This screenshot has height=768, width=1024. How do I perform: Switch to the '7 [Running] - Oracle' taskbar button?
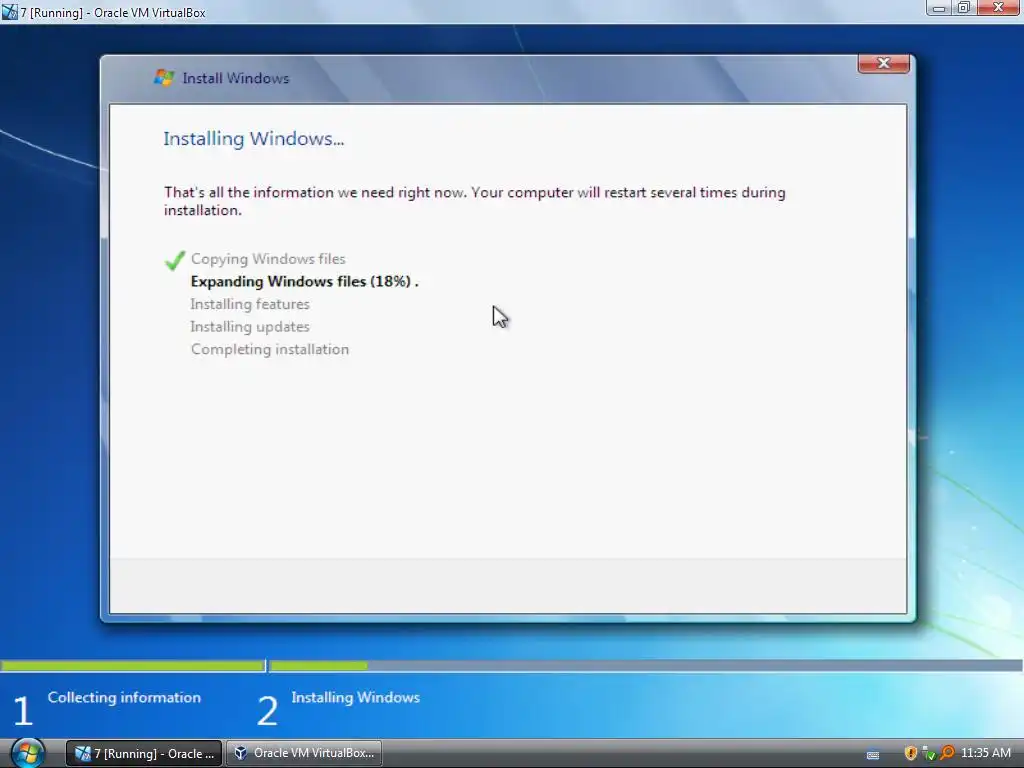pos(144,753)
